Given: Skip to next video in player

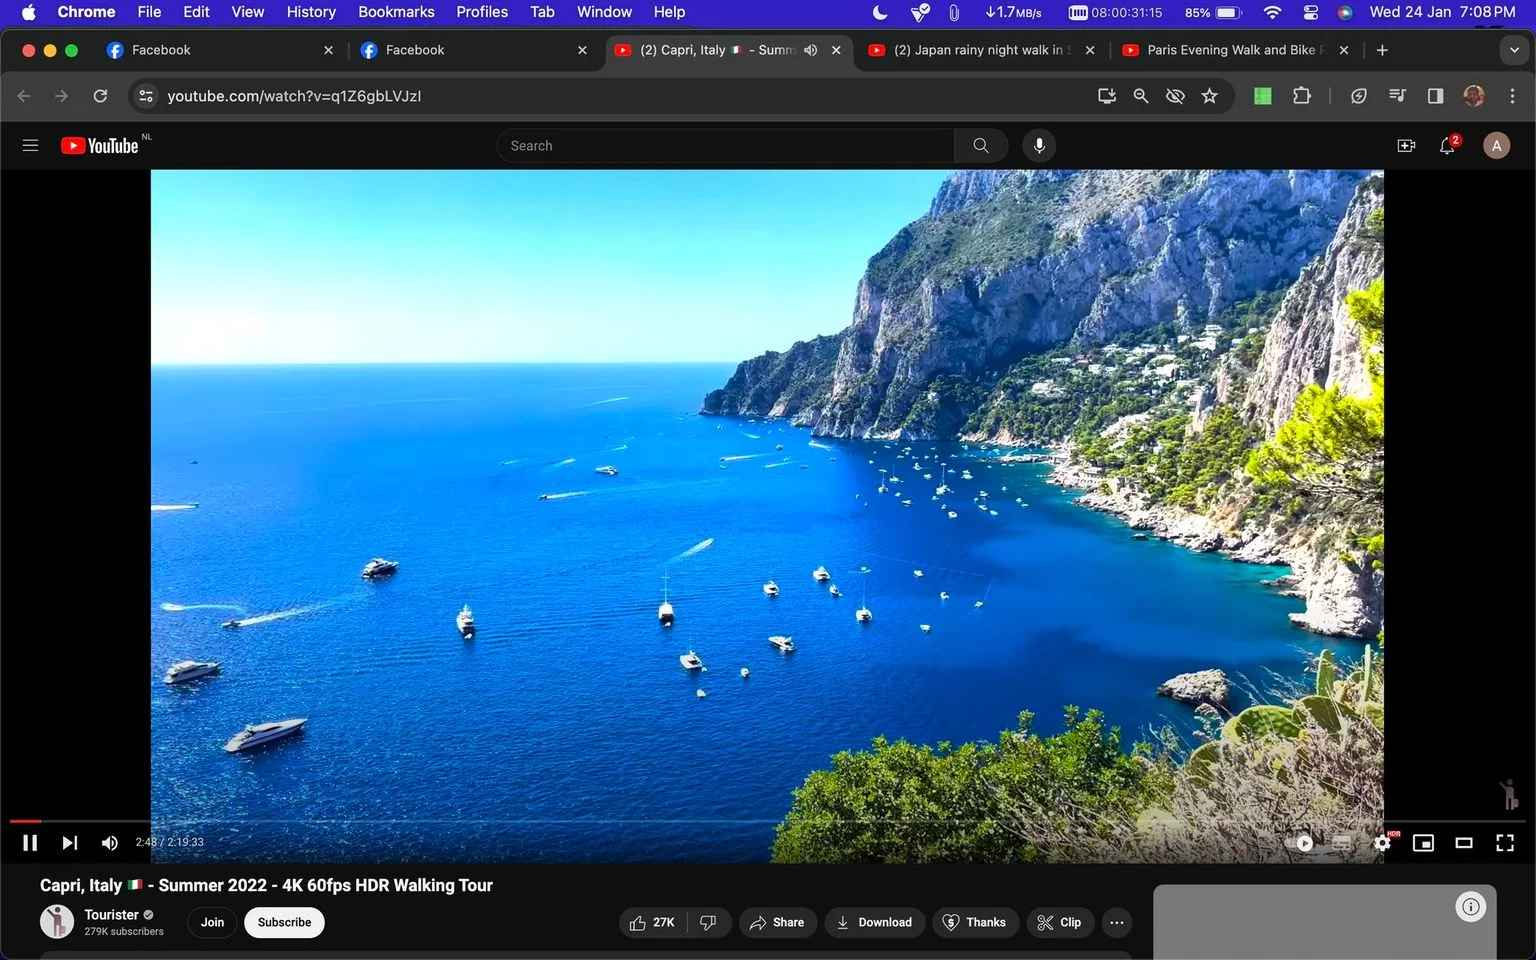Looking at the screenshot, I should [69, 843].
